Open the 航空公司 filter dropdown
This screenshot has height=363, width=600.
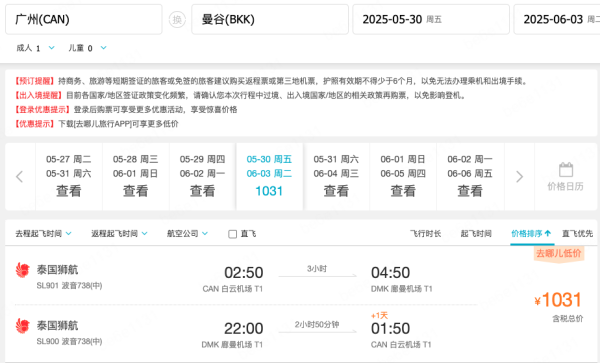187,233
